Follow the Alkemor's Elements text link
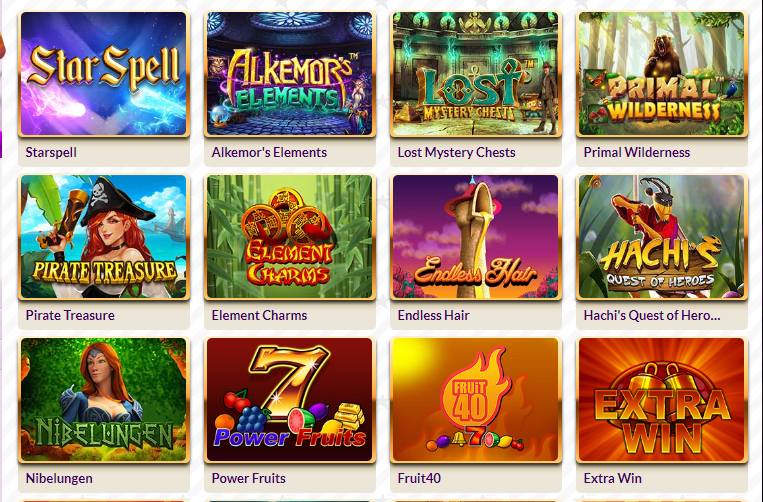763x502 pixels. pyautogui.click(x=269, y=152)
